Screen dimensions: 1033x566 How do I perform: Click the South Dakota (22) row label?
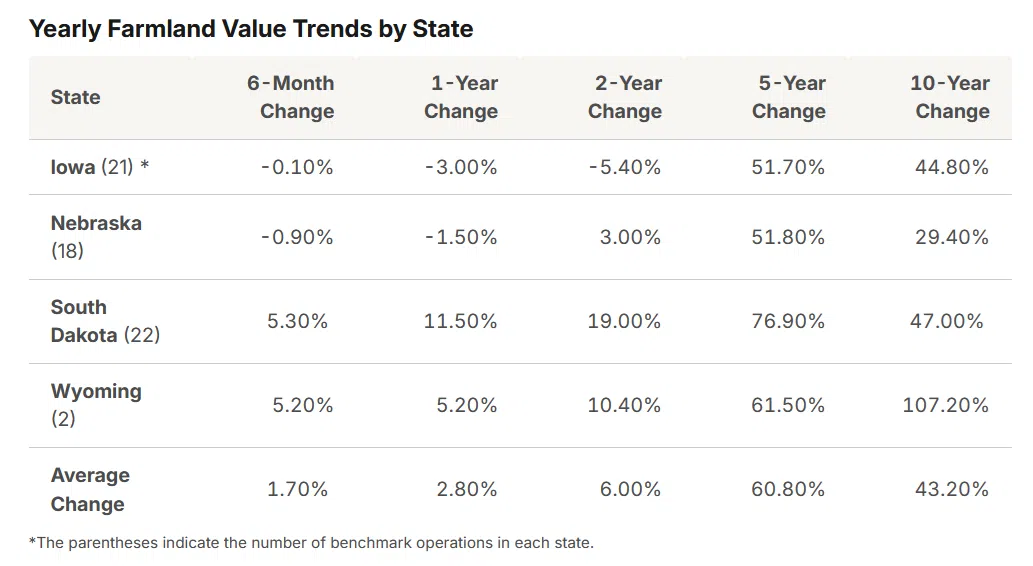(x=105, y=321)
